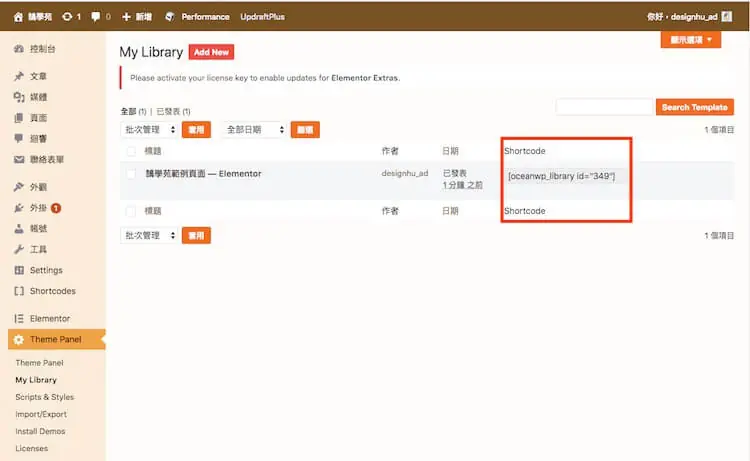
Task: Open the Posts pushpin icon in sidebar
Action: 19,76
